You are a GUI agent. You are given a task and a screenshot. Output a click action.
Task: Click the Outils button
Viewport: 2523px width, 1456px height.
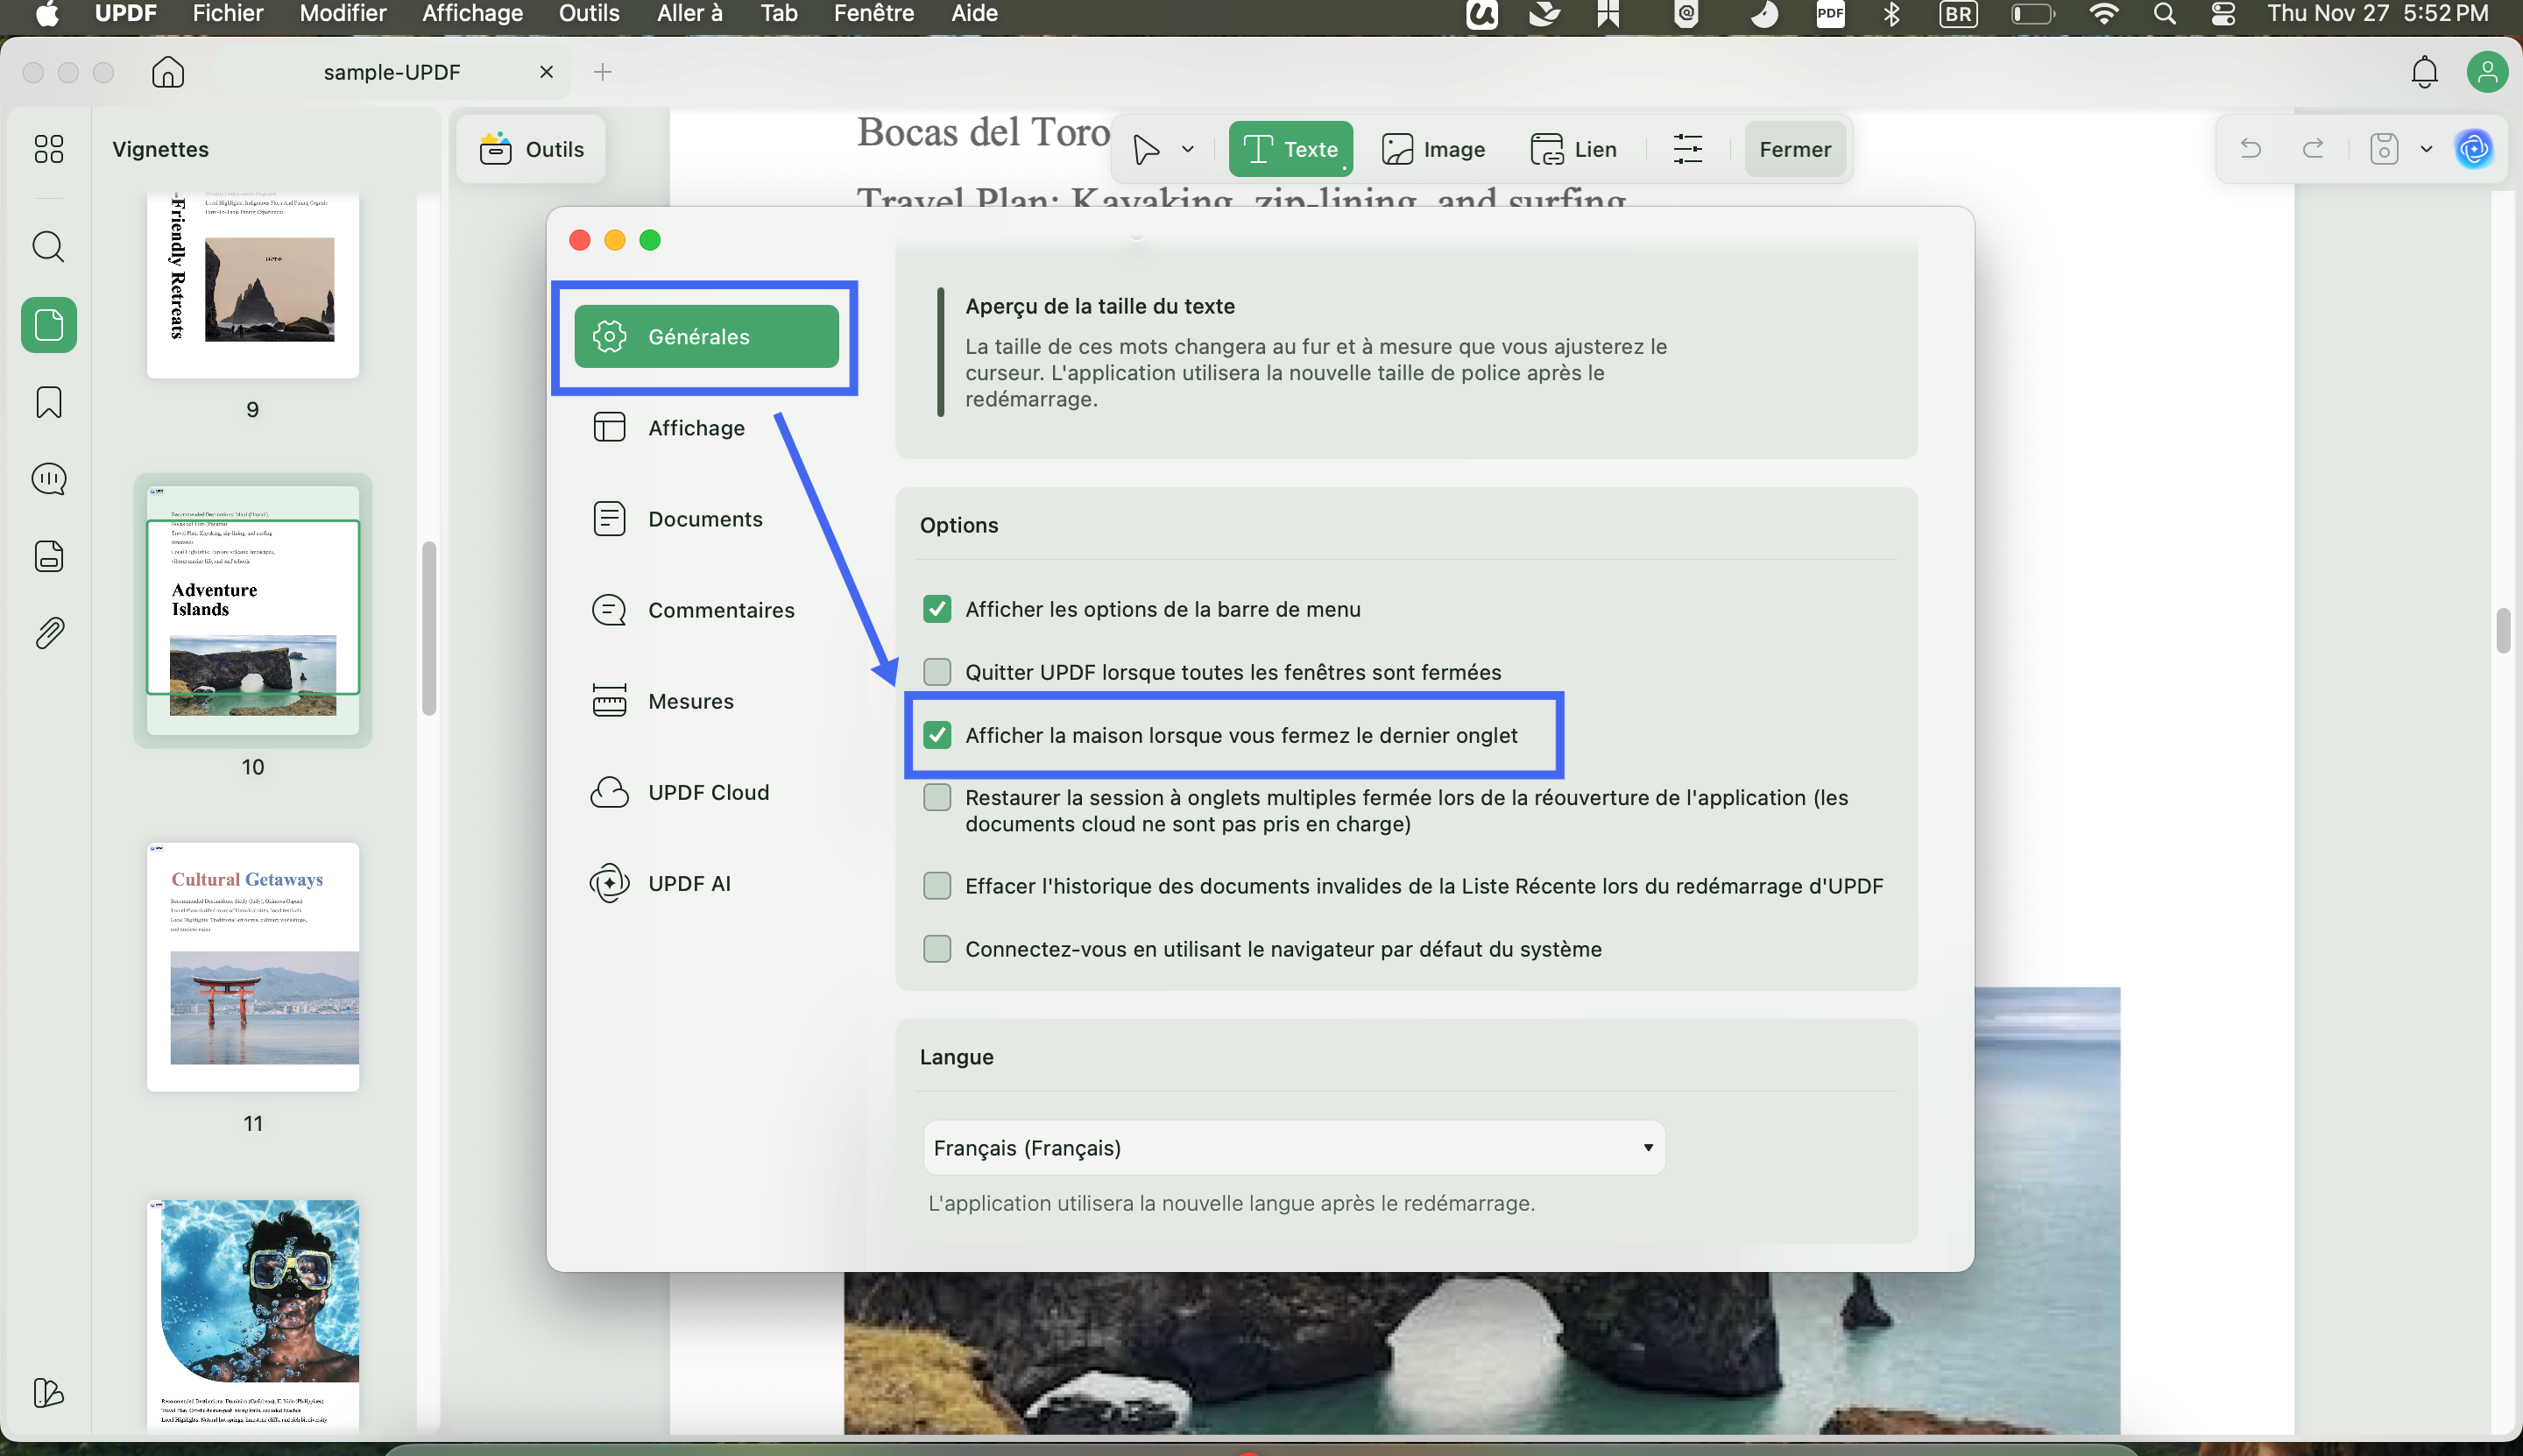point(532,150)
